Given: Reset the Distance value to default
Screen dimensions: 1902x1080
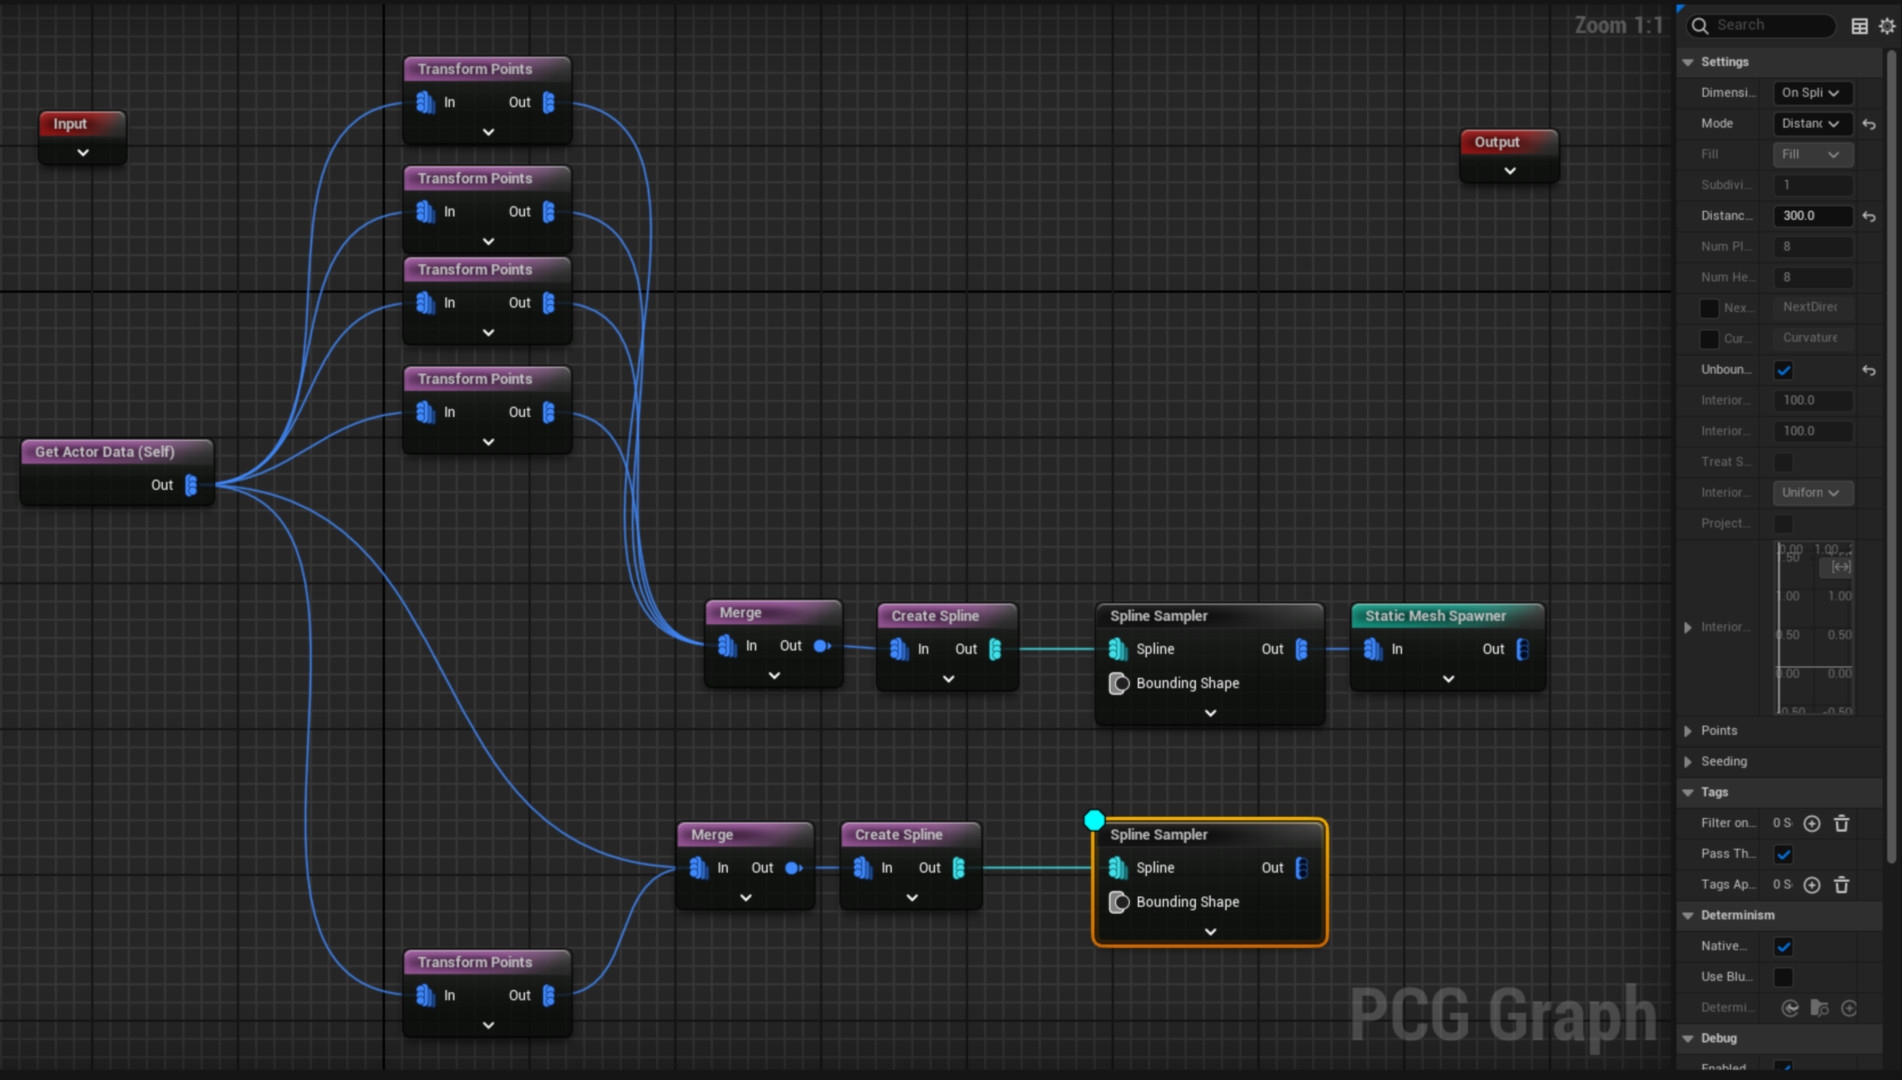Looking at the screenshot, I should [x=1868, y=216].
